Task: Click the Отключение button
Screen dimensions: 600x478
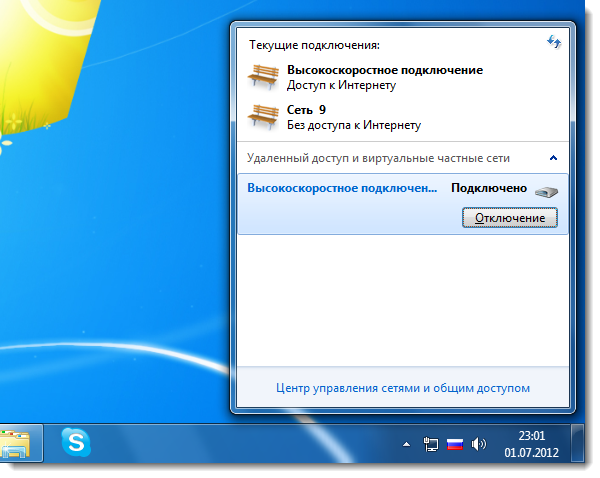Action: point(510,218)
